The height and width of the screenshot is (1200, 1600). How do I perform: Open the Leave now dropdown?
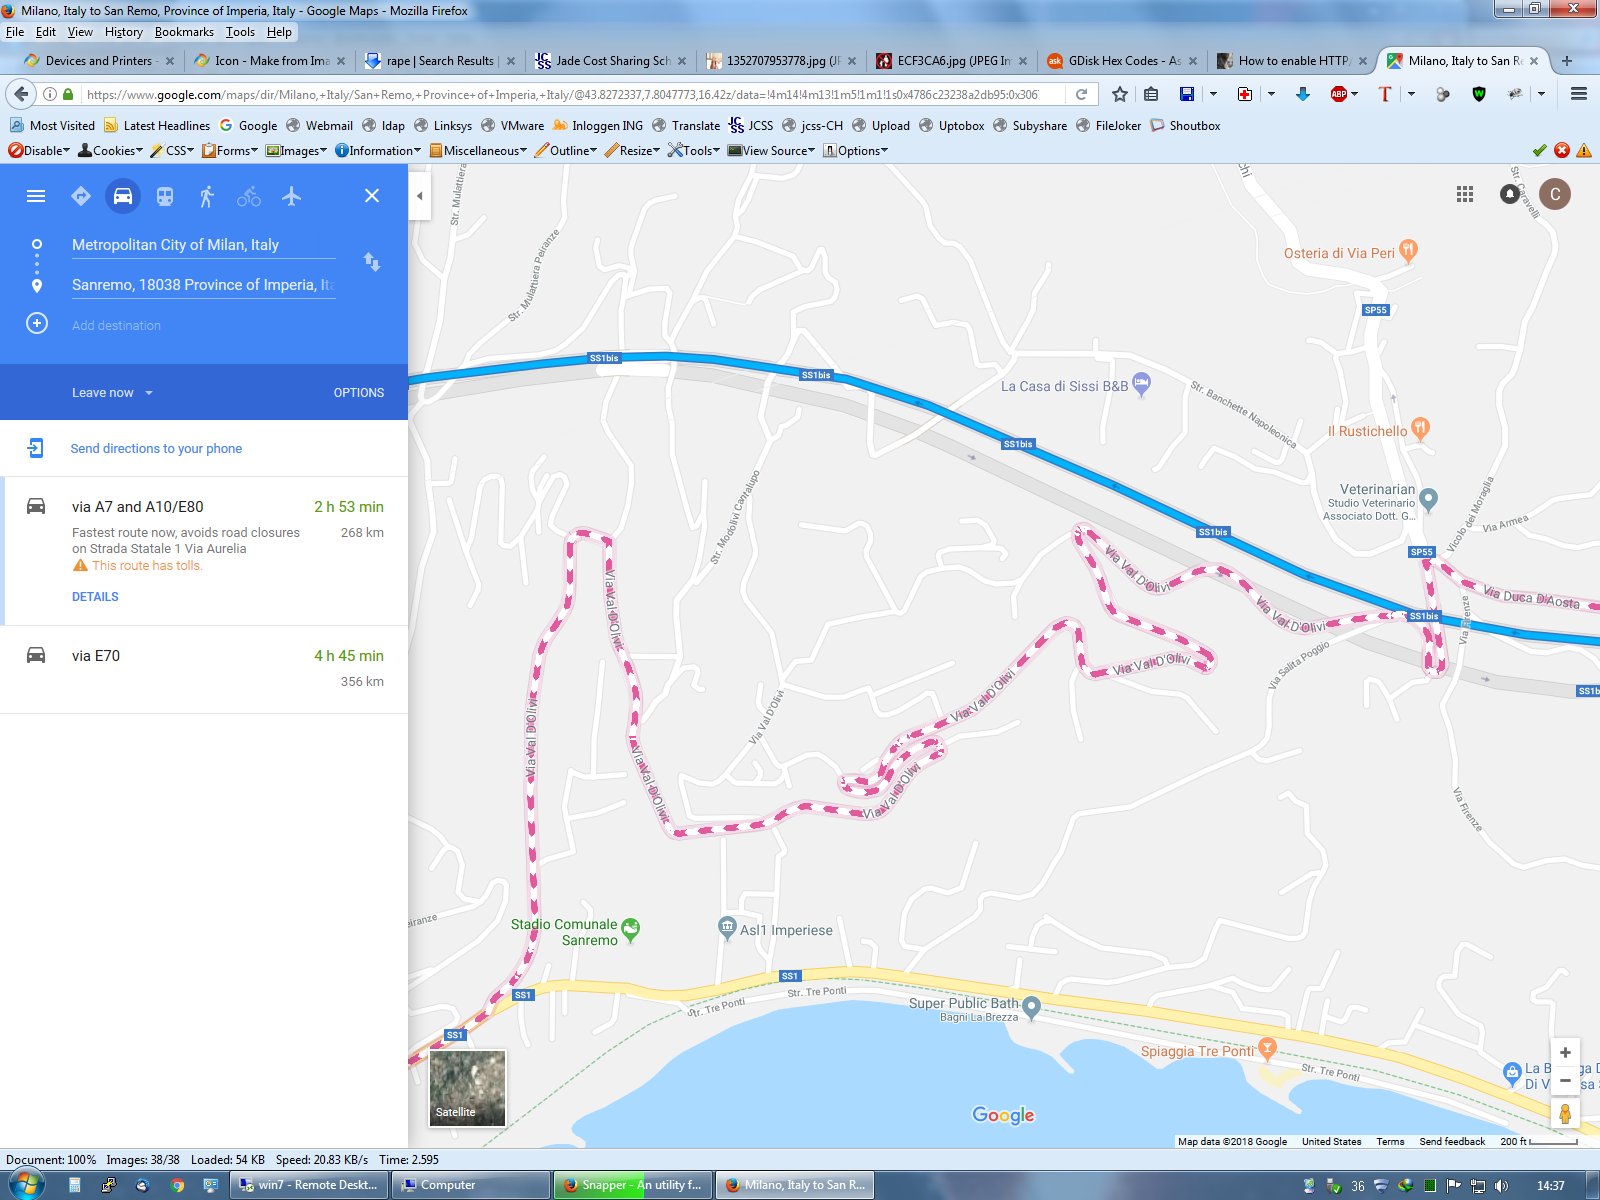pyautogui.click(x=112, y=393)
